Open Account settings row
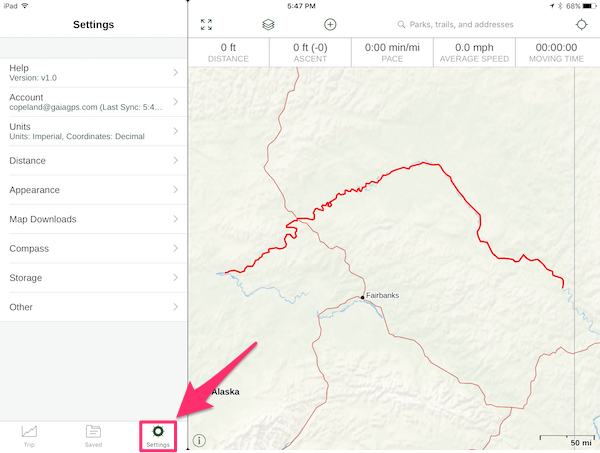The width and height of the screenshot is (600, 453). tap(93, 102)
